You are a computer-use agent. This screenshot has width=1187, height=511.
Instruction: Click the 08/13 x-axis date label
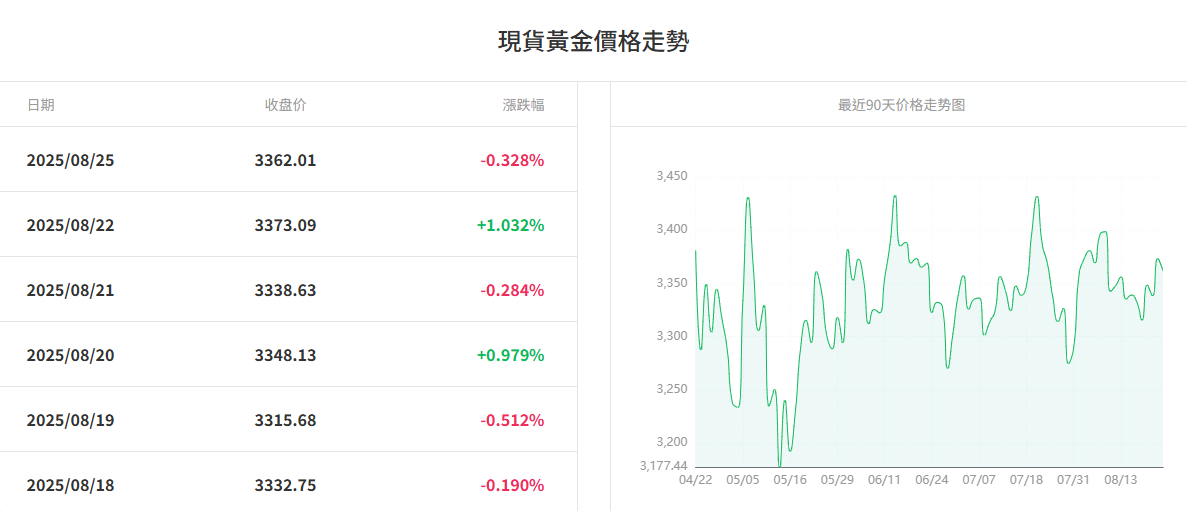1121,480
